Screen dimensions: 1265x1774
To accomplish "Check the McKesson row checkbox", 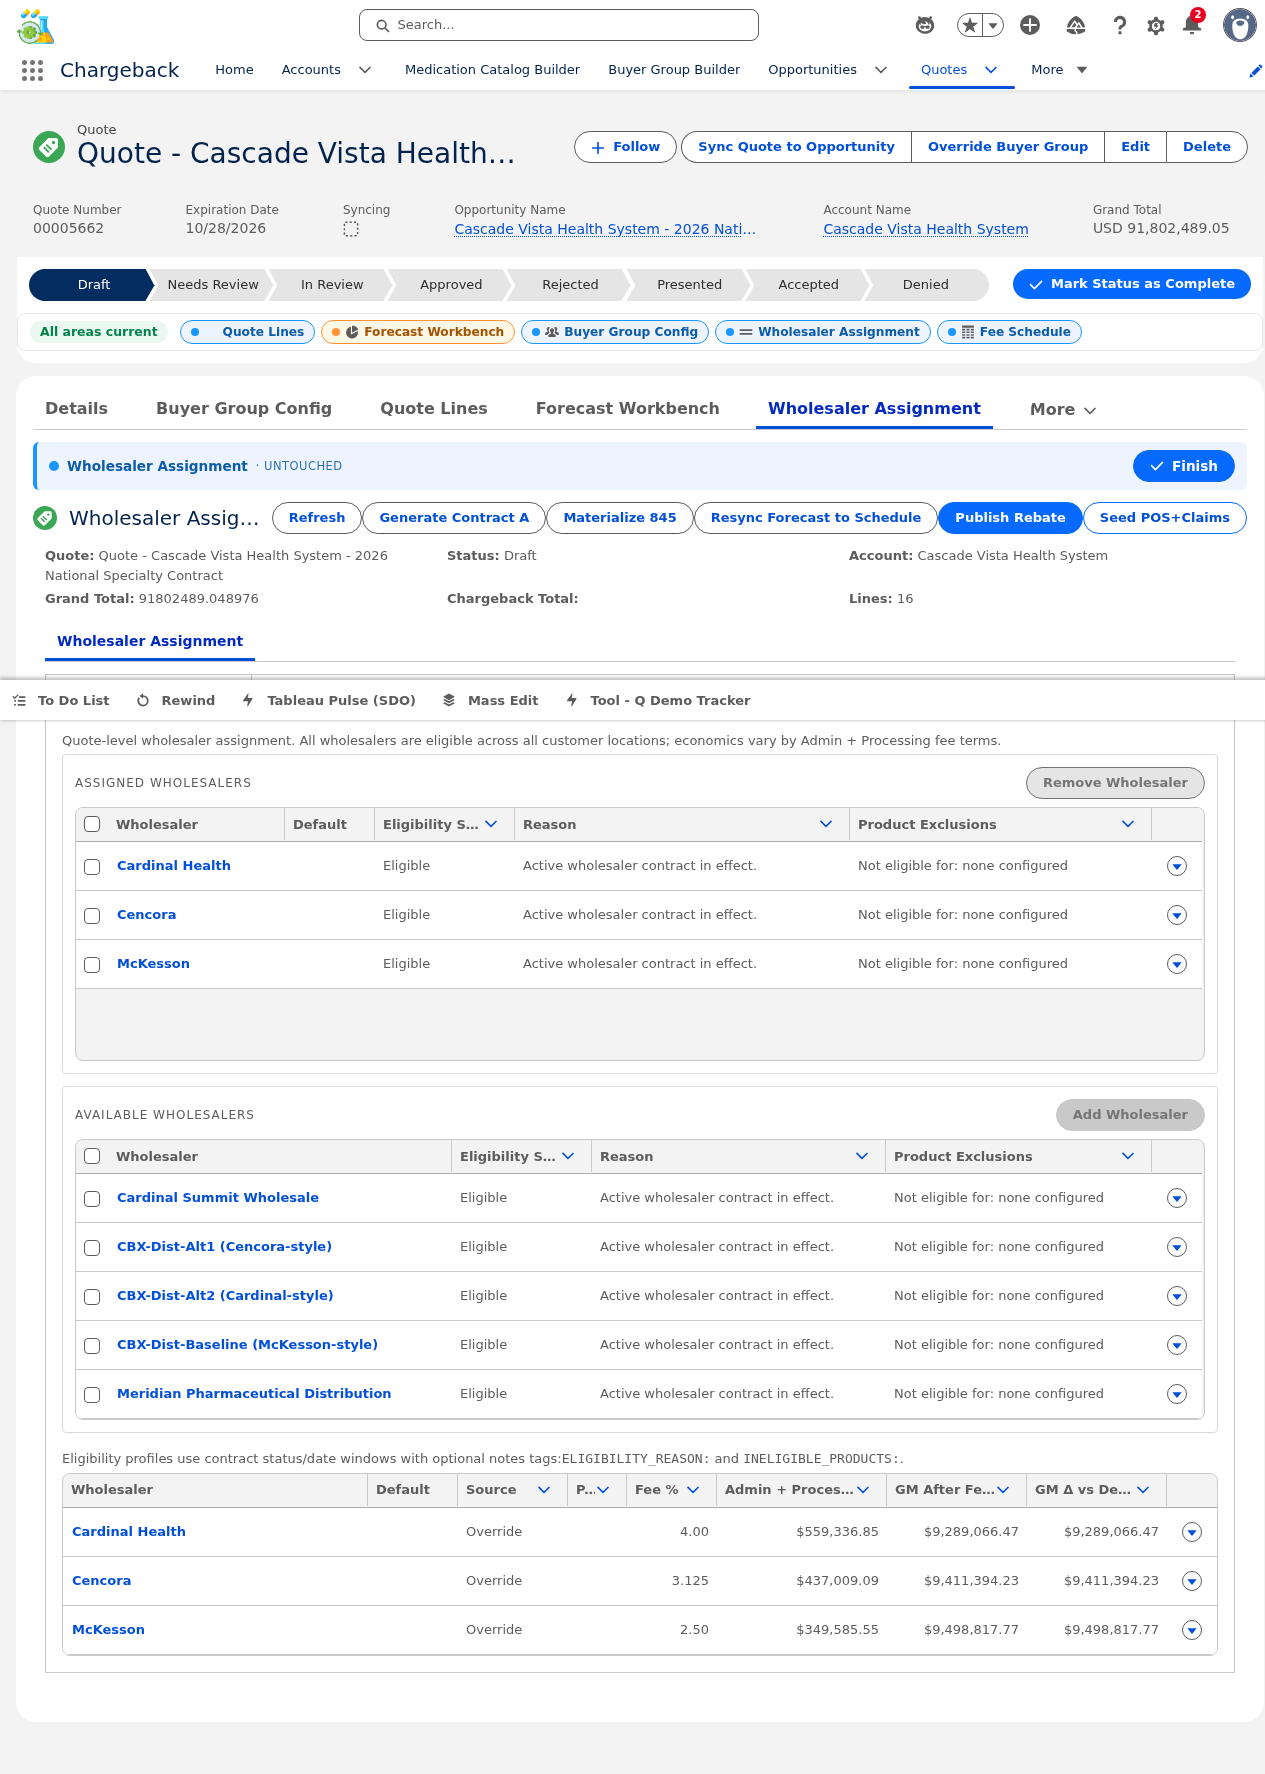I will [92, 965].
